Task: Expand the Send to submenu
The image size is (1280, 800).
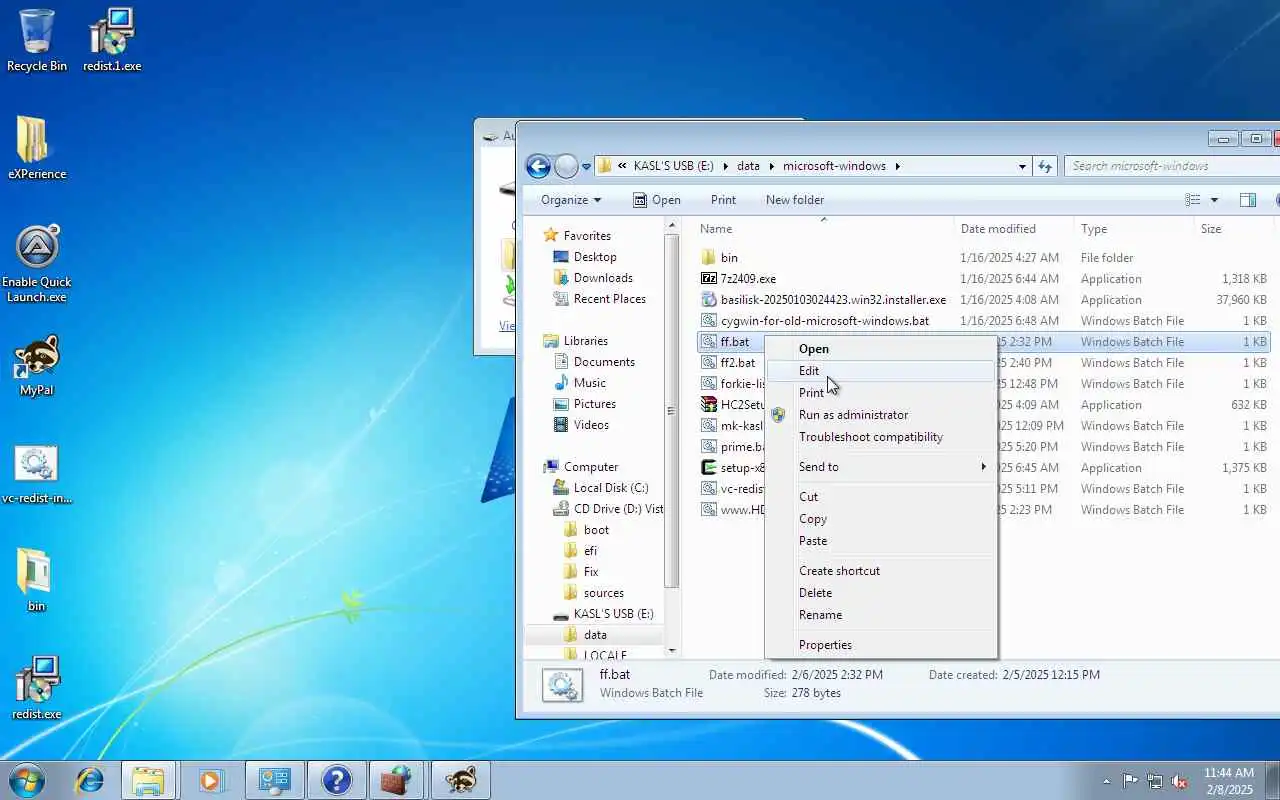Action: click(x=881, y=467)
